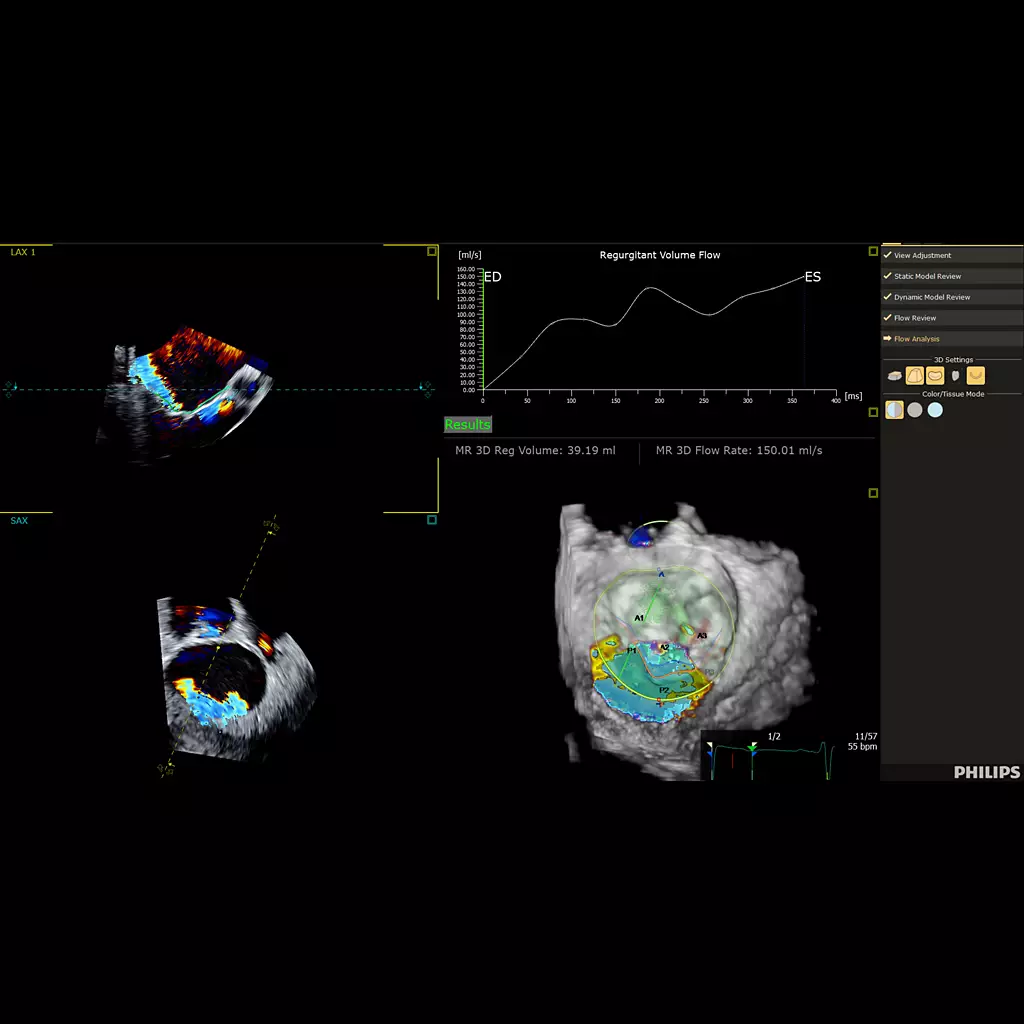Image resolution: width=1024 pixels, height=1024 pixels.
Task: Click the ES point on flow curve
Action: [x=805, y=276]
